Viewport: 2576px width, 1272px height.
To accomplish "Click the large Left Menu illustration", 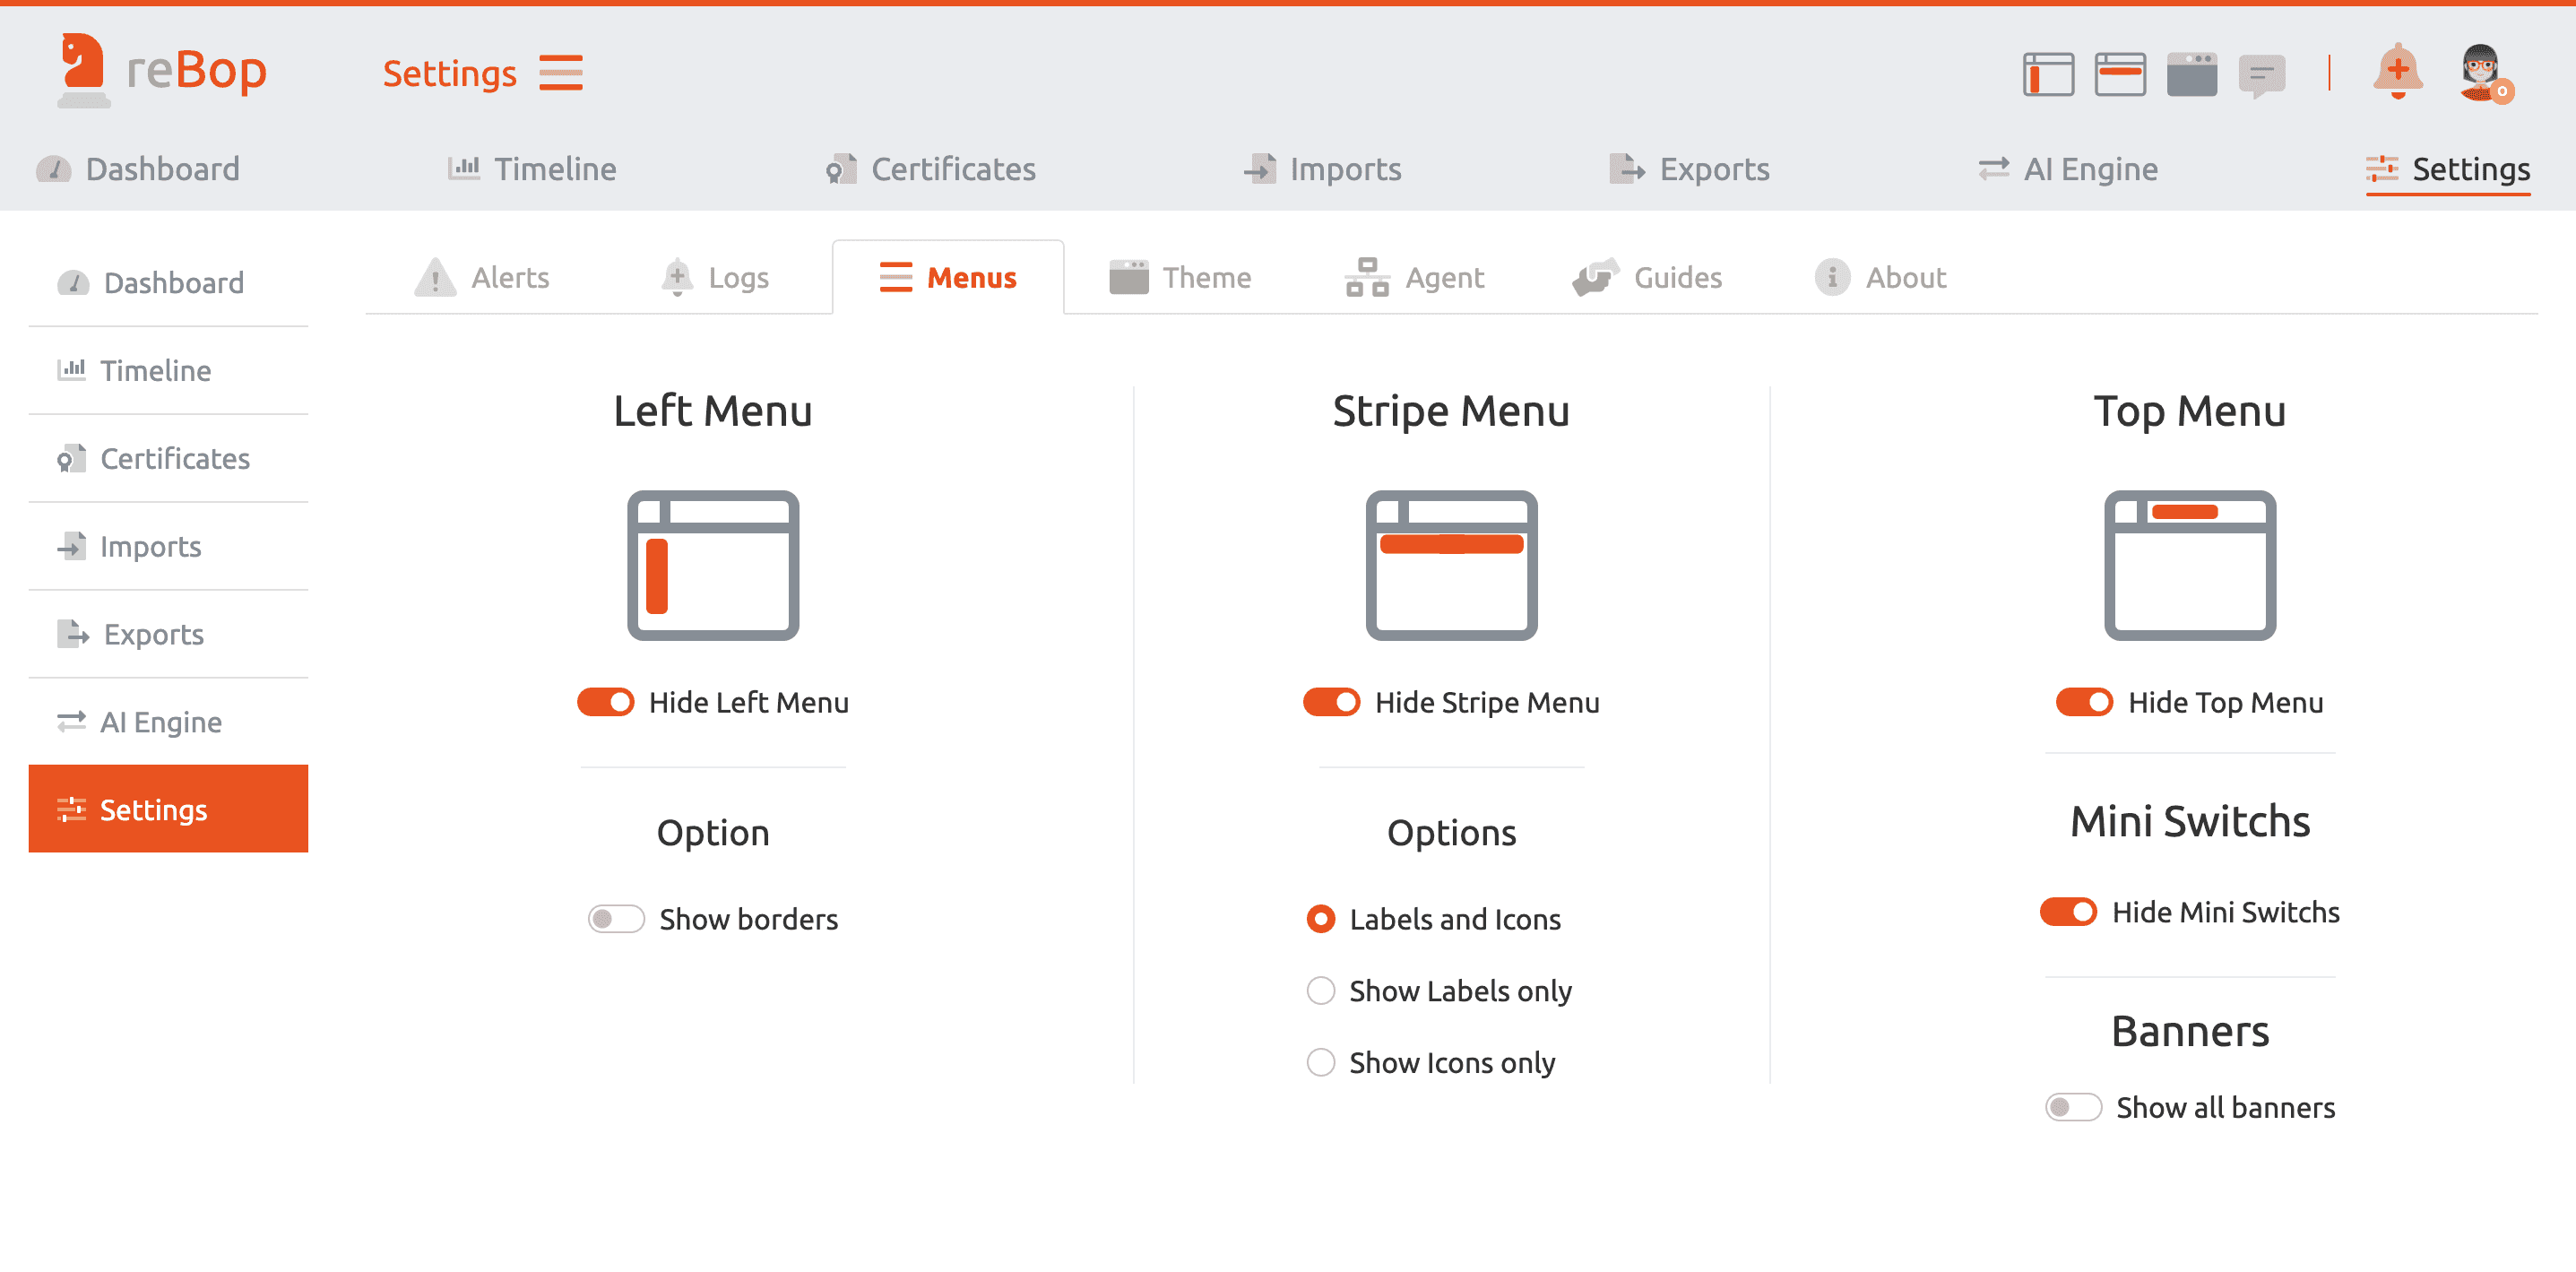I will (713, 565).
